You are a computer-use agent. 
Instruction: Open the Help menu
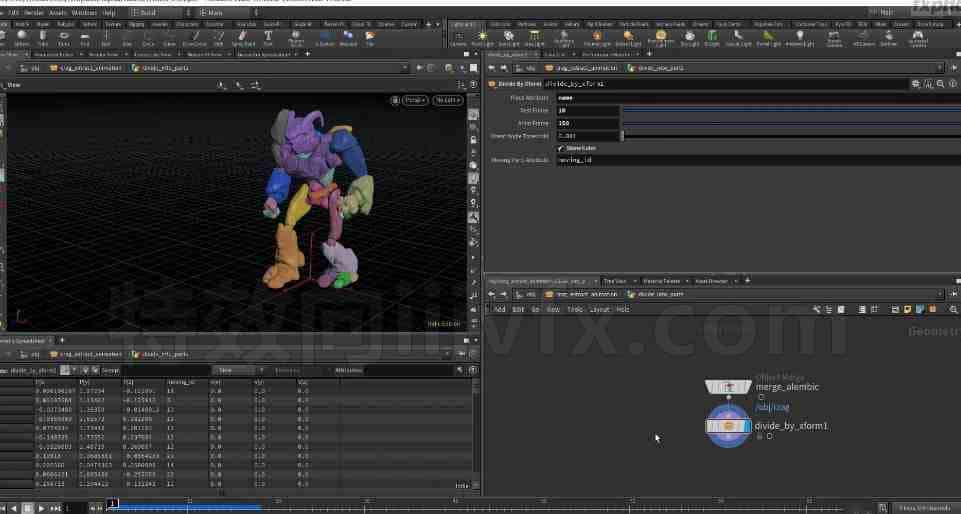point(109,12)
